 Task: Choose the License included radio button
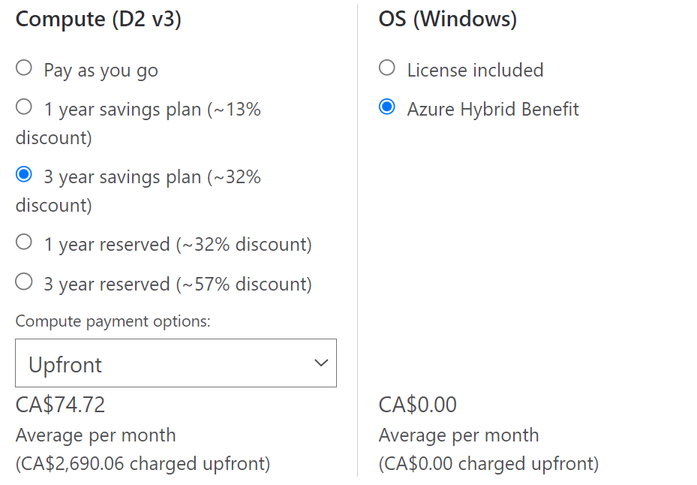387,69
